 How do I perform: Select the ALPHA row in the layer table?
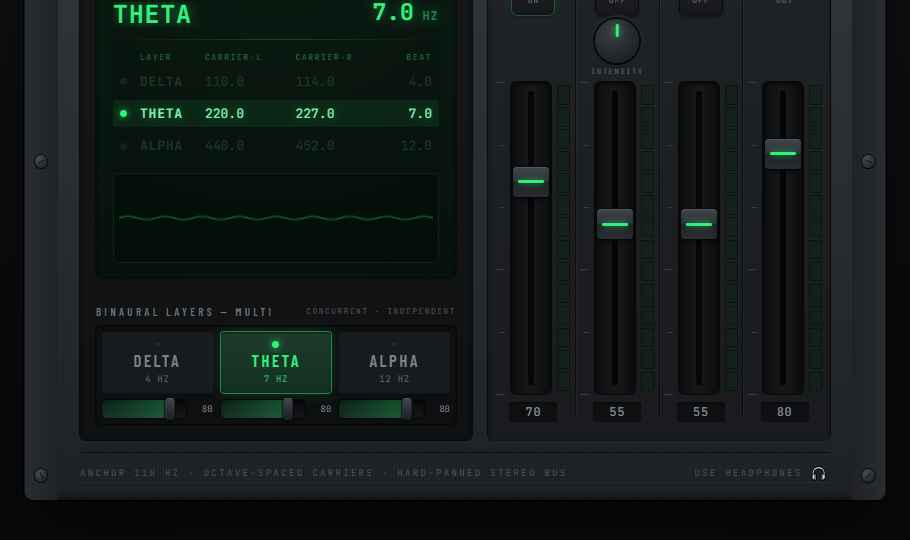click(x=276, y=146)
